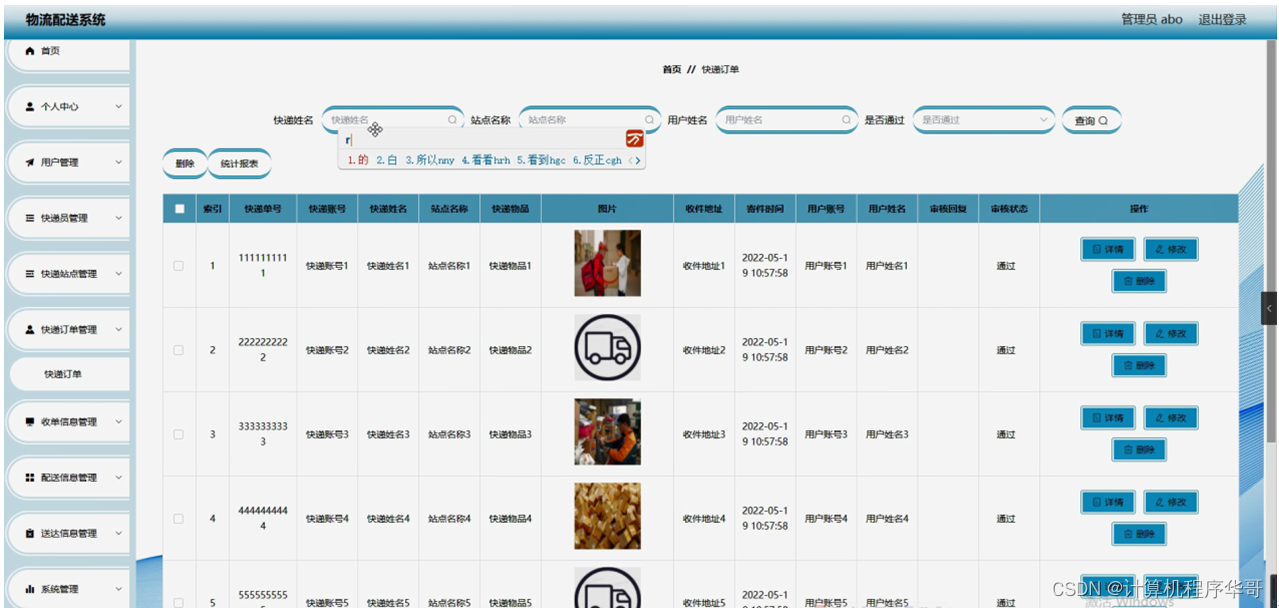Screen dimensions: 1279x608
Task: Tick the checkbox for row 4
Action: (x=179, y=518)
